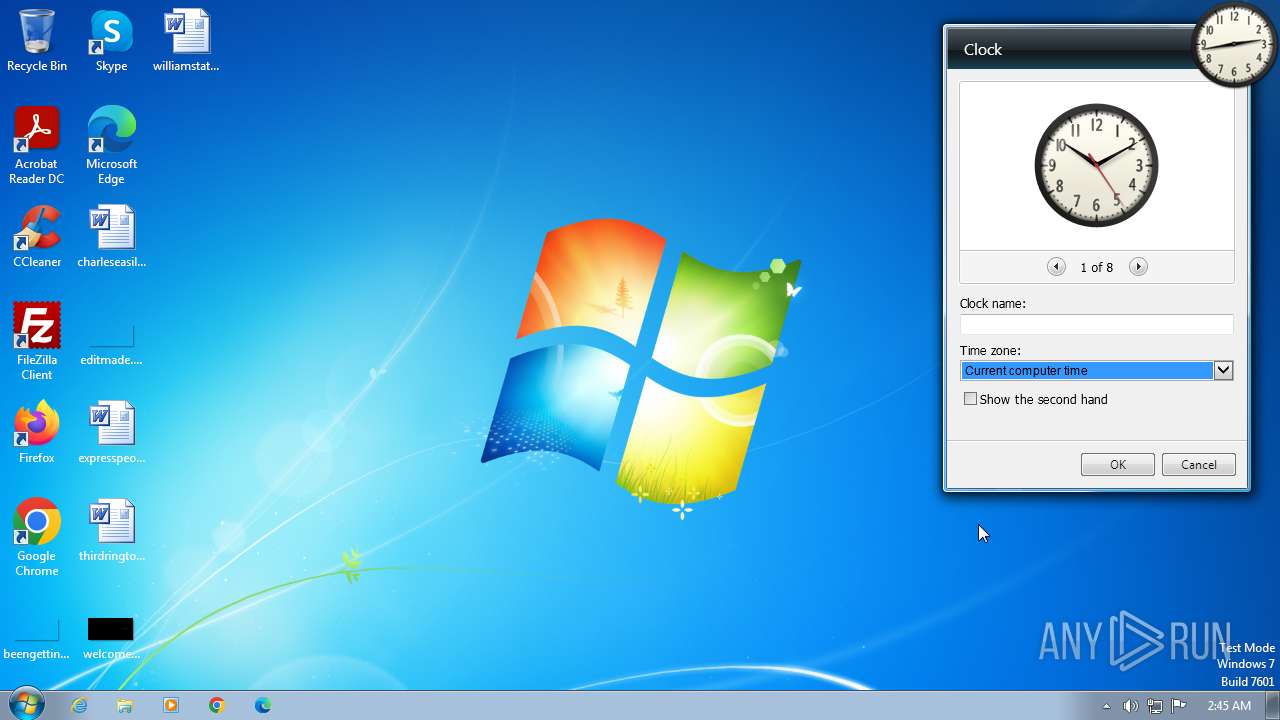Open CCleaner desktop shortcut
The width and height of the screenshot is (1280, 720).
point(37,237)
